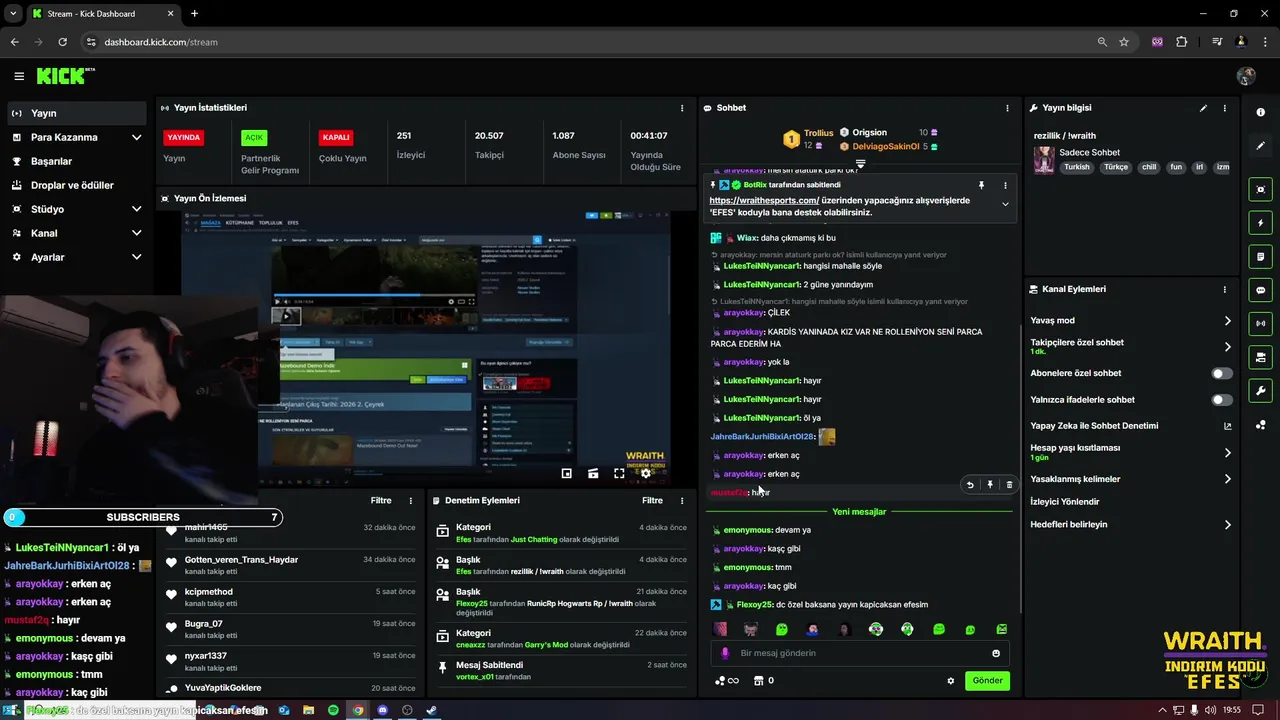Open Takipçilere özel sohbet options
This screenshot has height=720, width=1280.
(x=1131, y=346)
